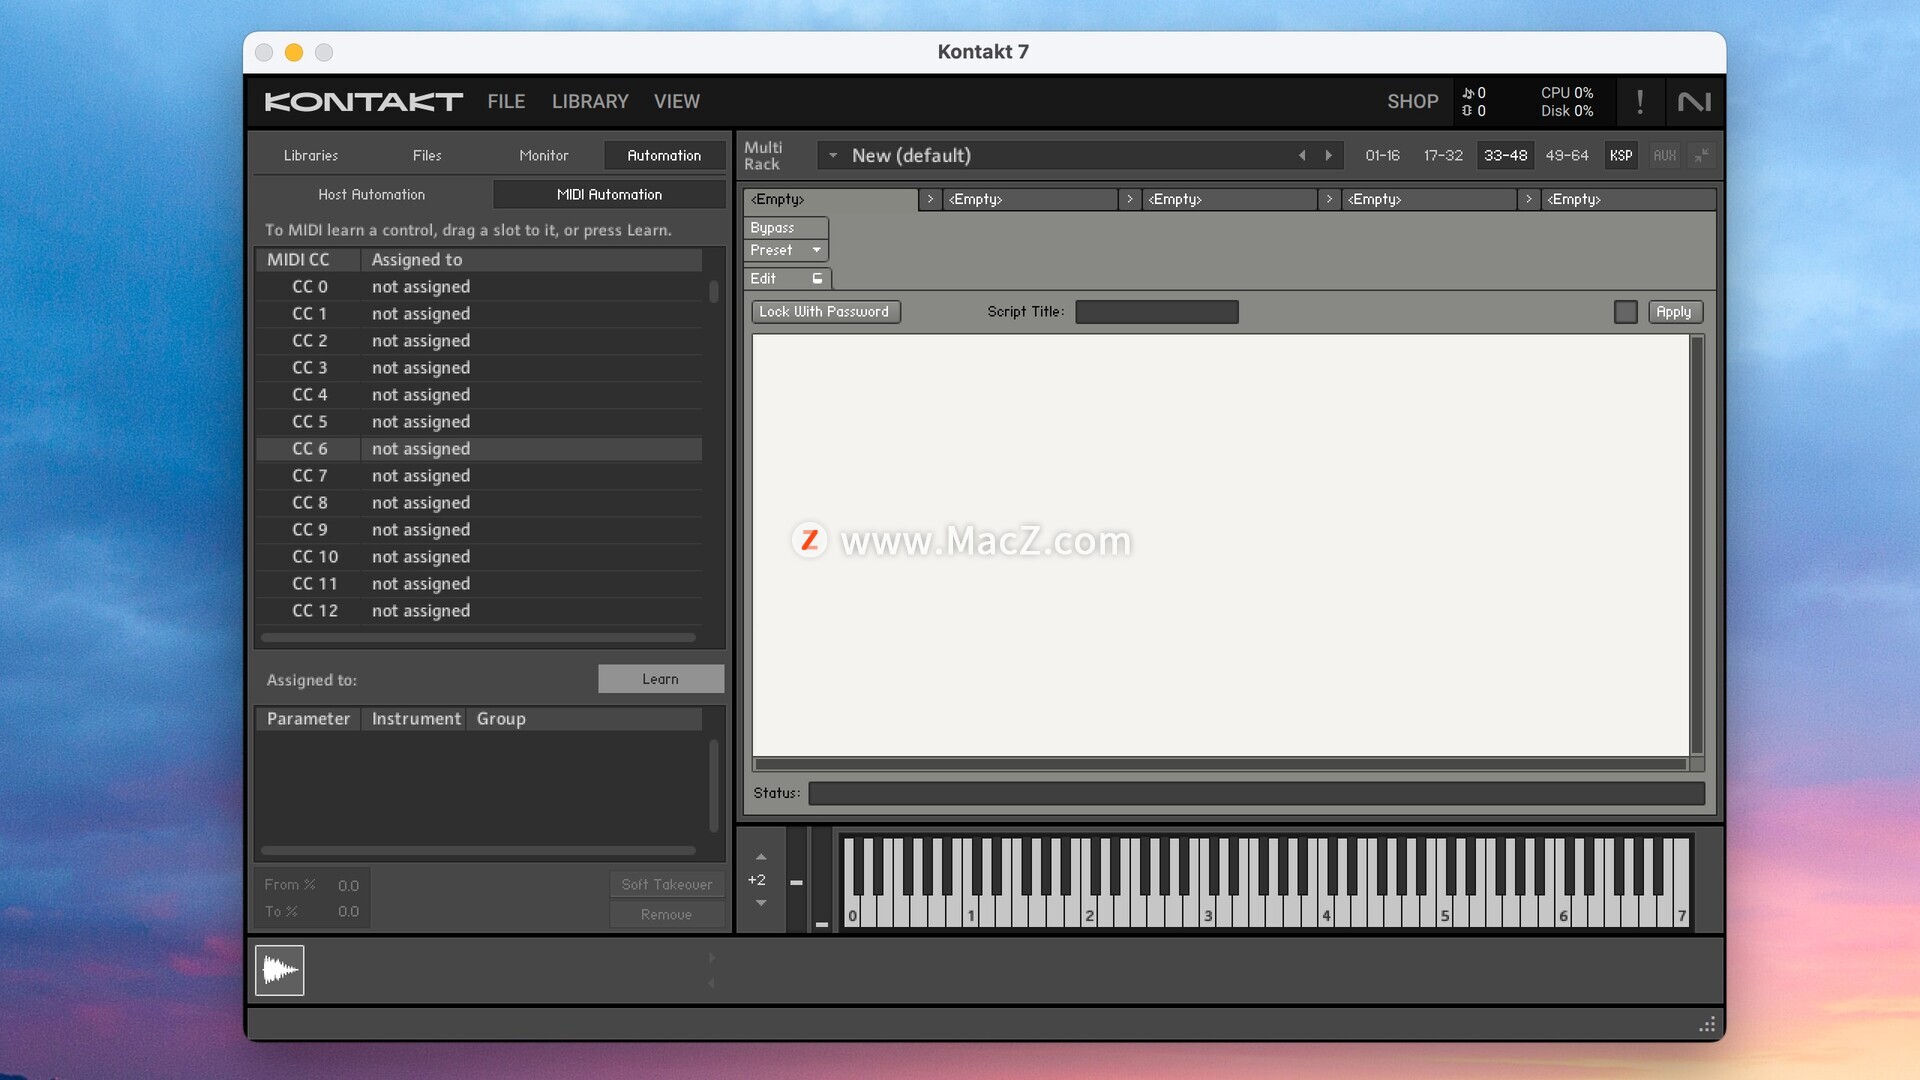Switch to Host Automation

372,194
